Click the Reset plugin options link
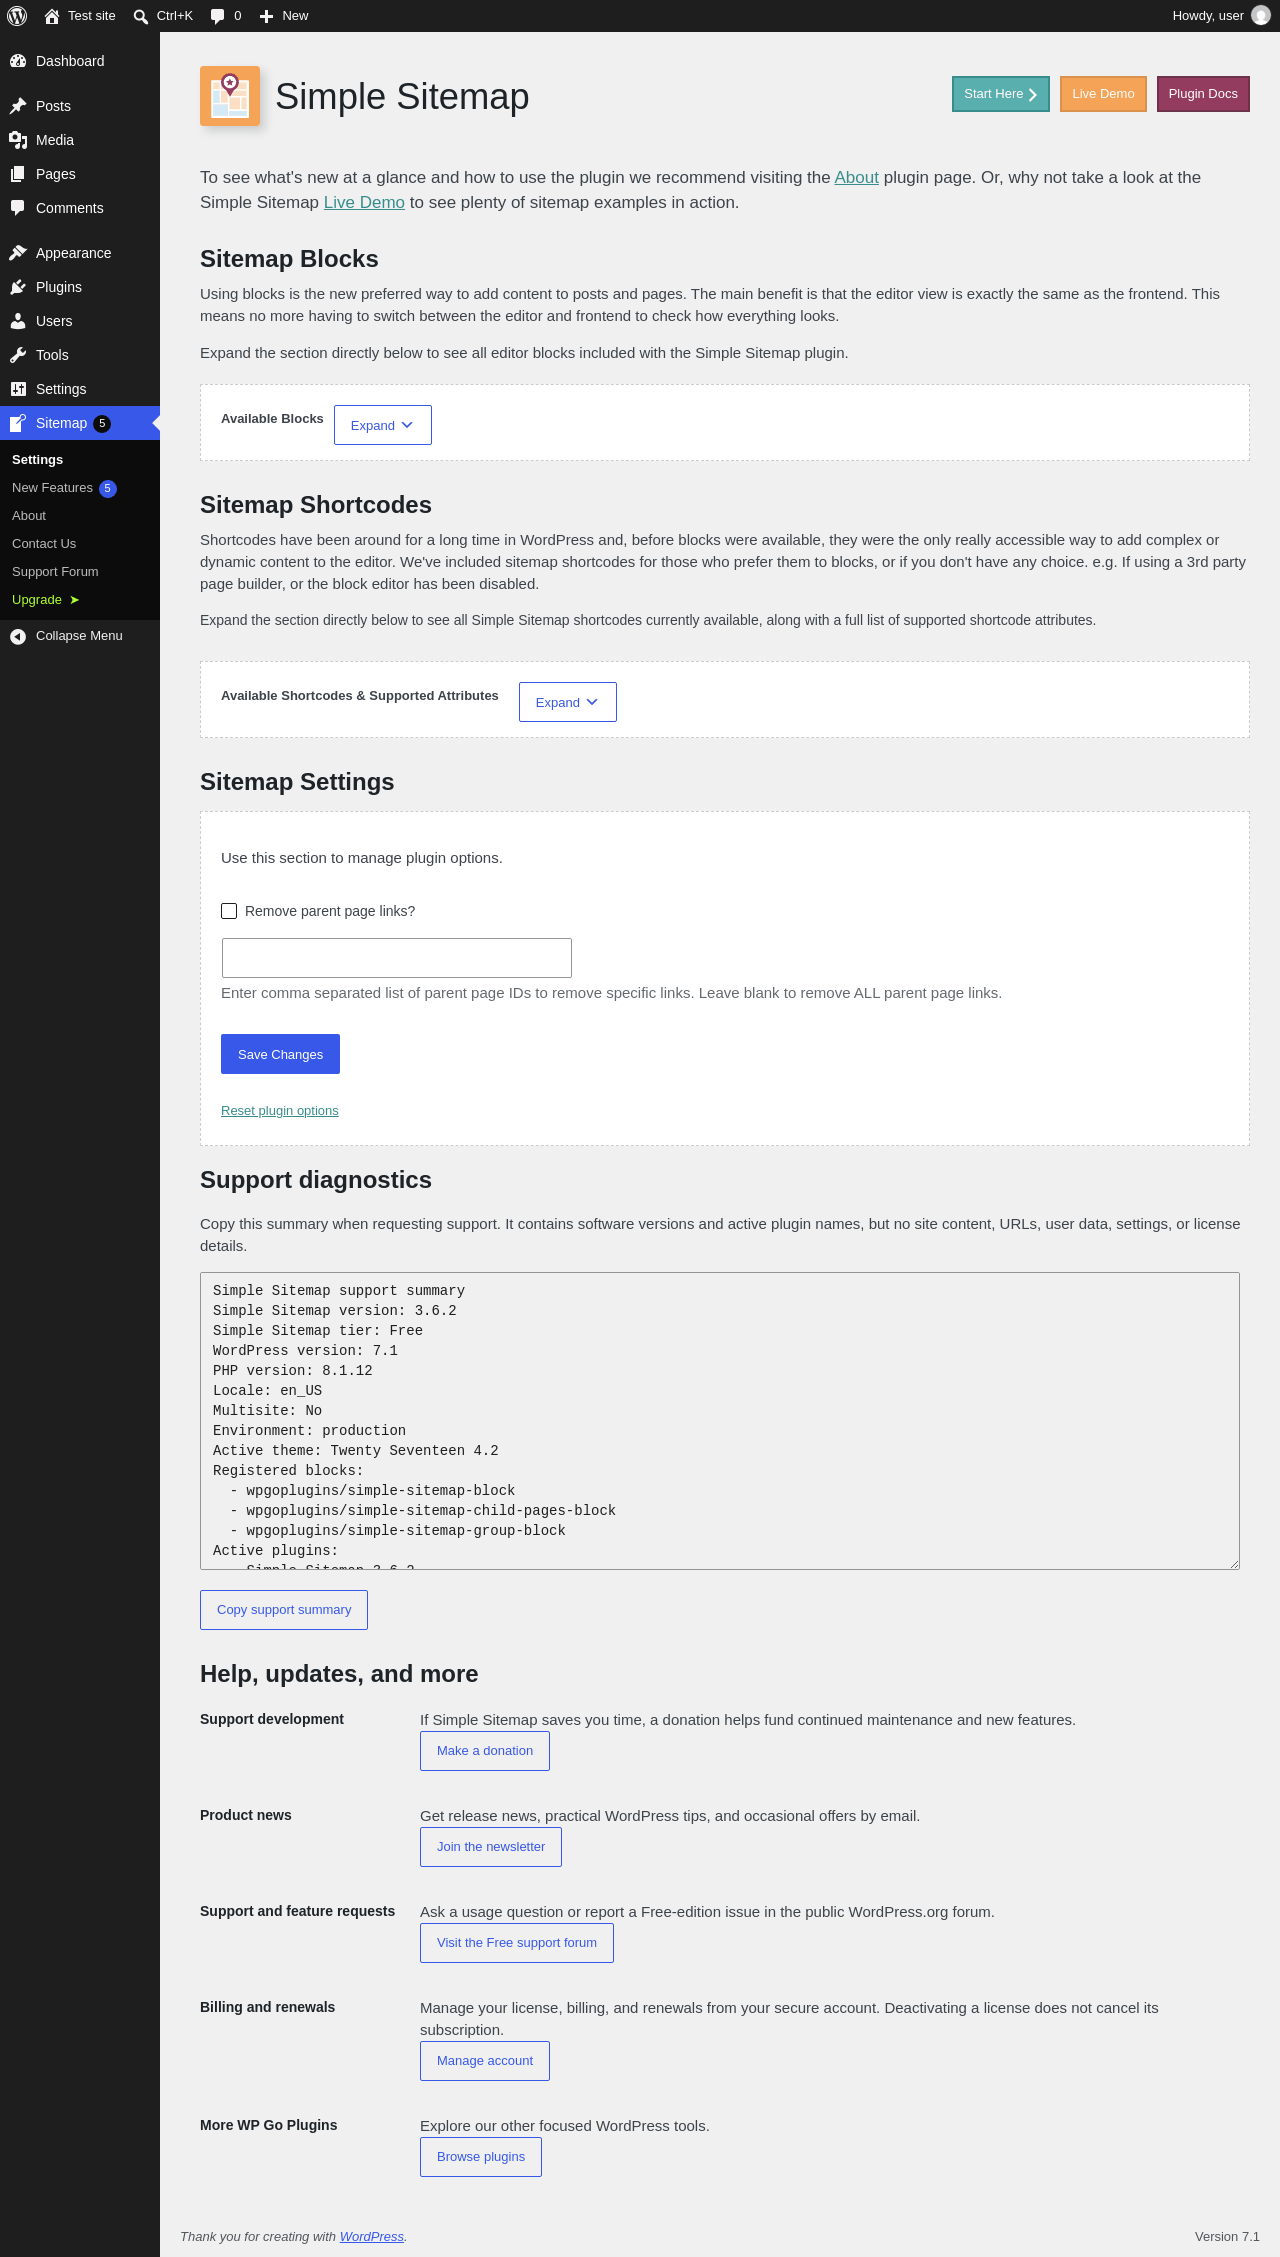 pyautogui.click(x=280, y=1111)
